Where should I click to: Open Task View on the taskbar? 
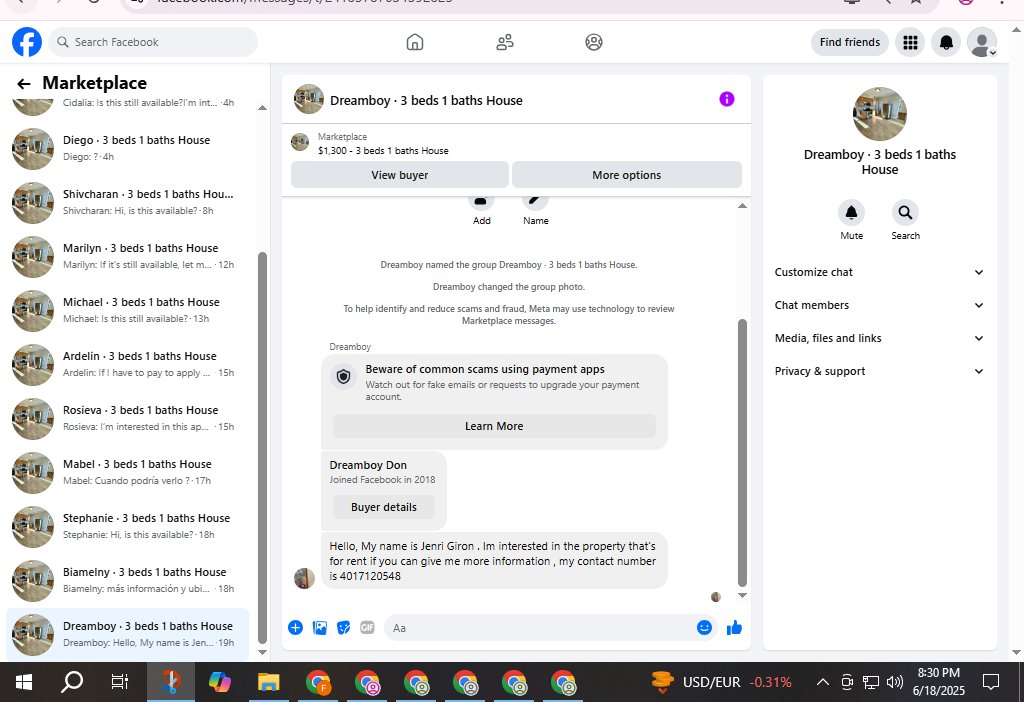(120, 682)
